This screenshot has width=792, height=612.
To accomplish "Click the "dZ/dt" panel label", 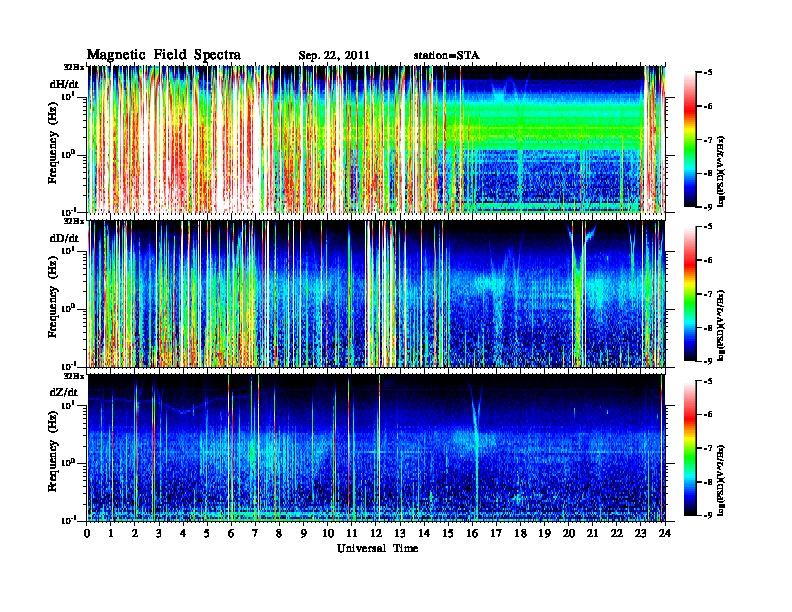I will (x=64, y=392).
